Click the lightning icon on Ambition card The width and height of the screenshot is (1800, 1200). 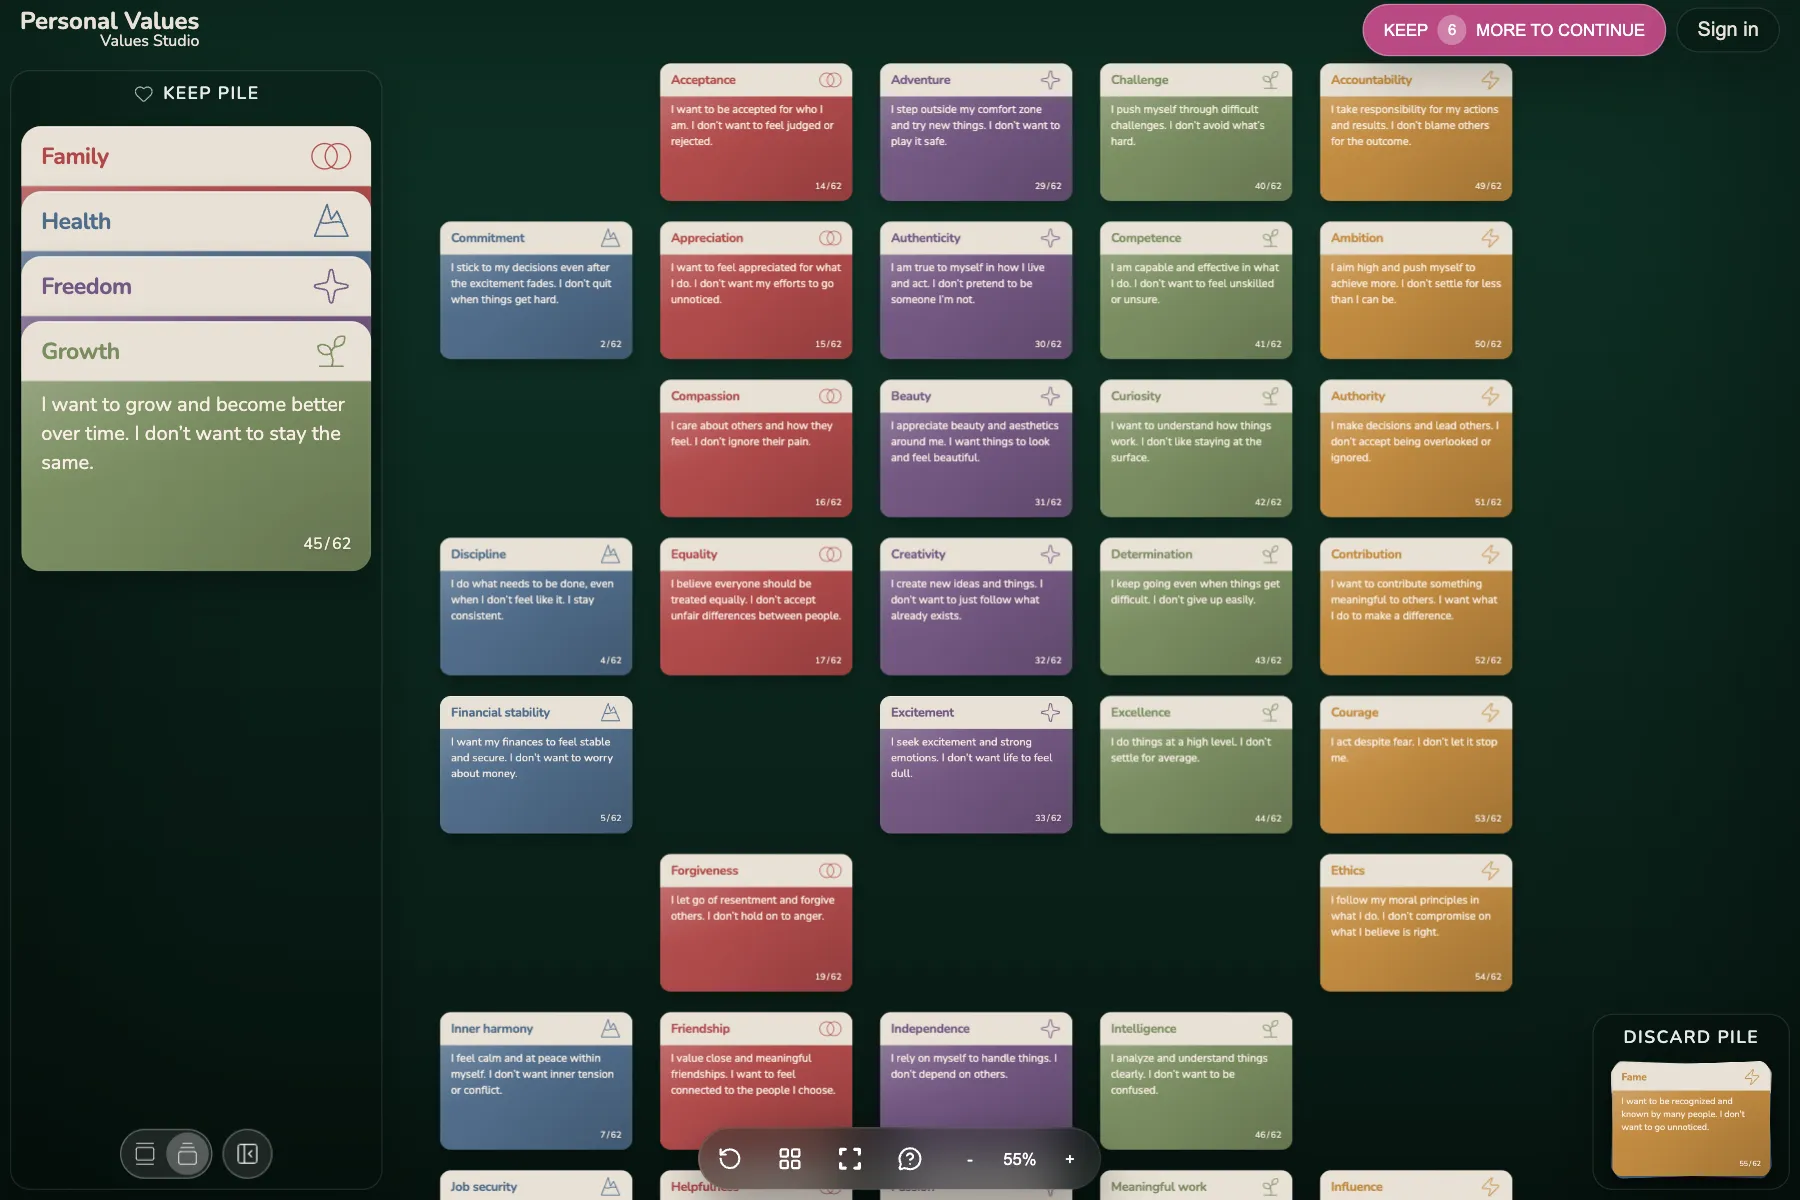(1490, 238)
